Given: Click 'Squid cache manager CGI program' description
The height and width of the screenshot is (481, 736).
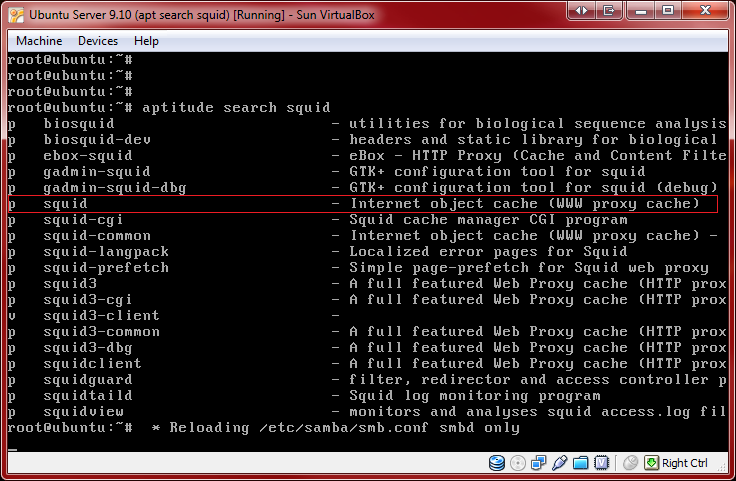Looking at the screenshot, I should click(x=488, y=220).
